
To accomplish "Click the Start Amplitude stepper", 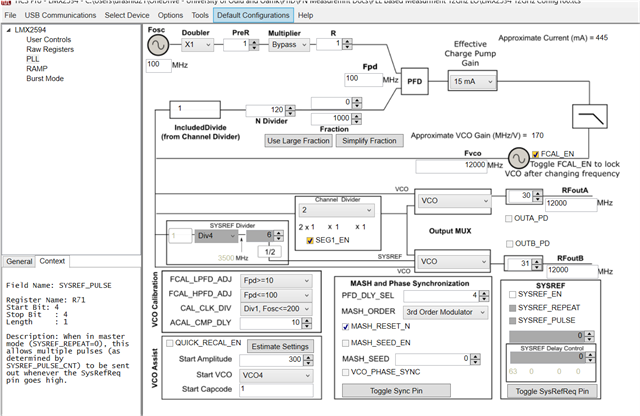I will (x=308, y=360).
